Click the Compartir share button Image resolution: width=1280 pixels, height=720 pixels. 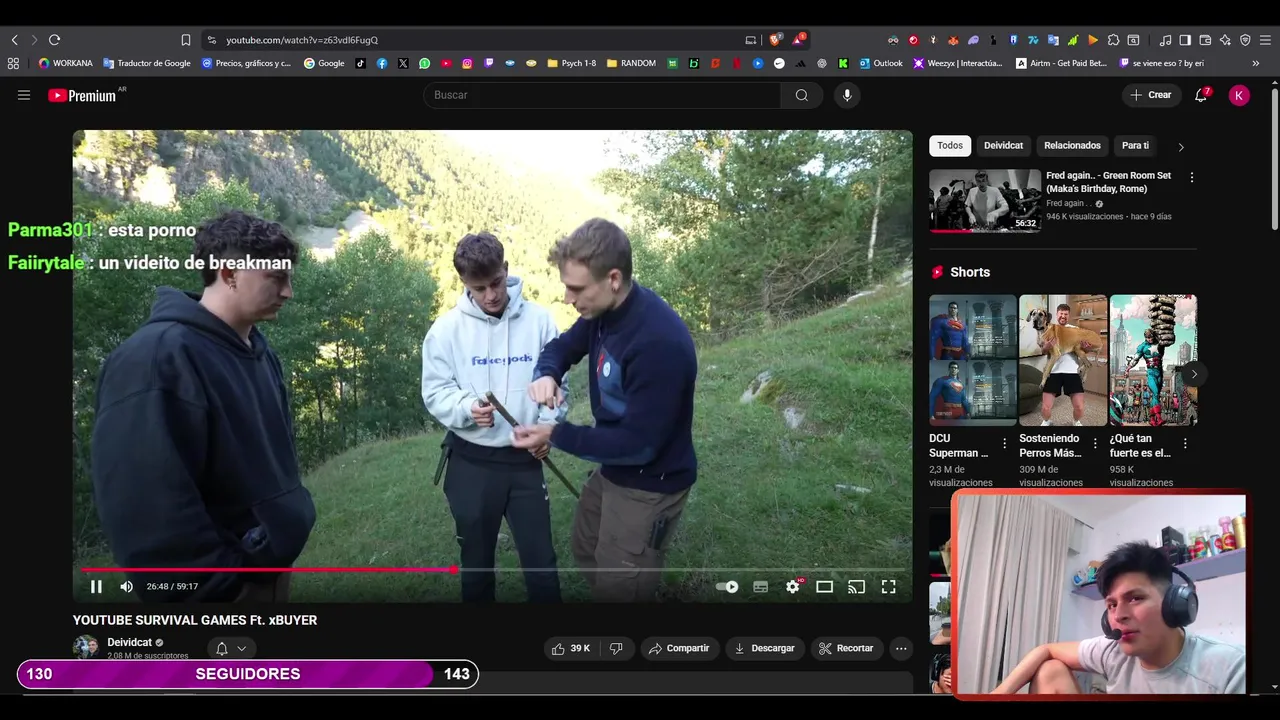pyautogui.click(x=679, y=649)
